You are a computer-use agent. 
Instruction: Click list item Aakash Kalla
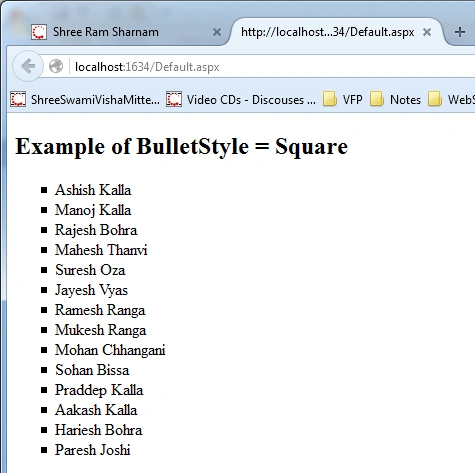point(96,410)
